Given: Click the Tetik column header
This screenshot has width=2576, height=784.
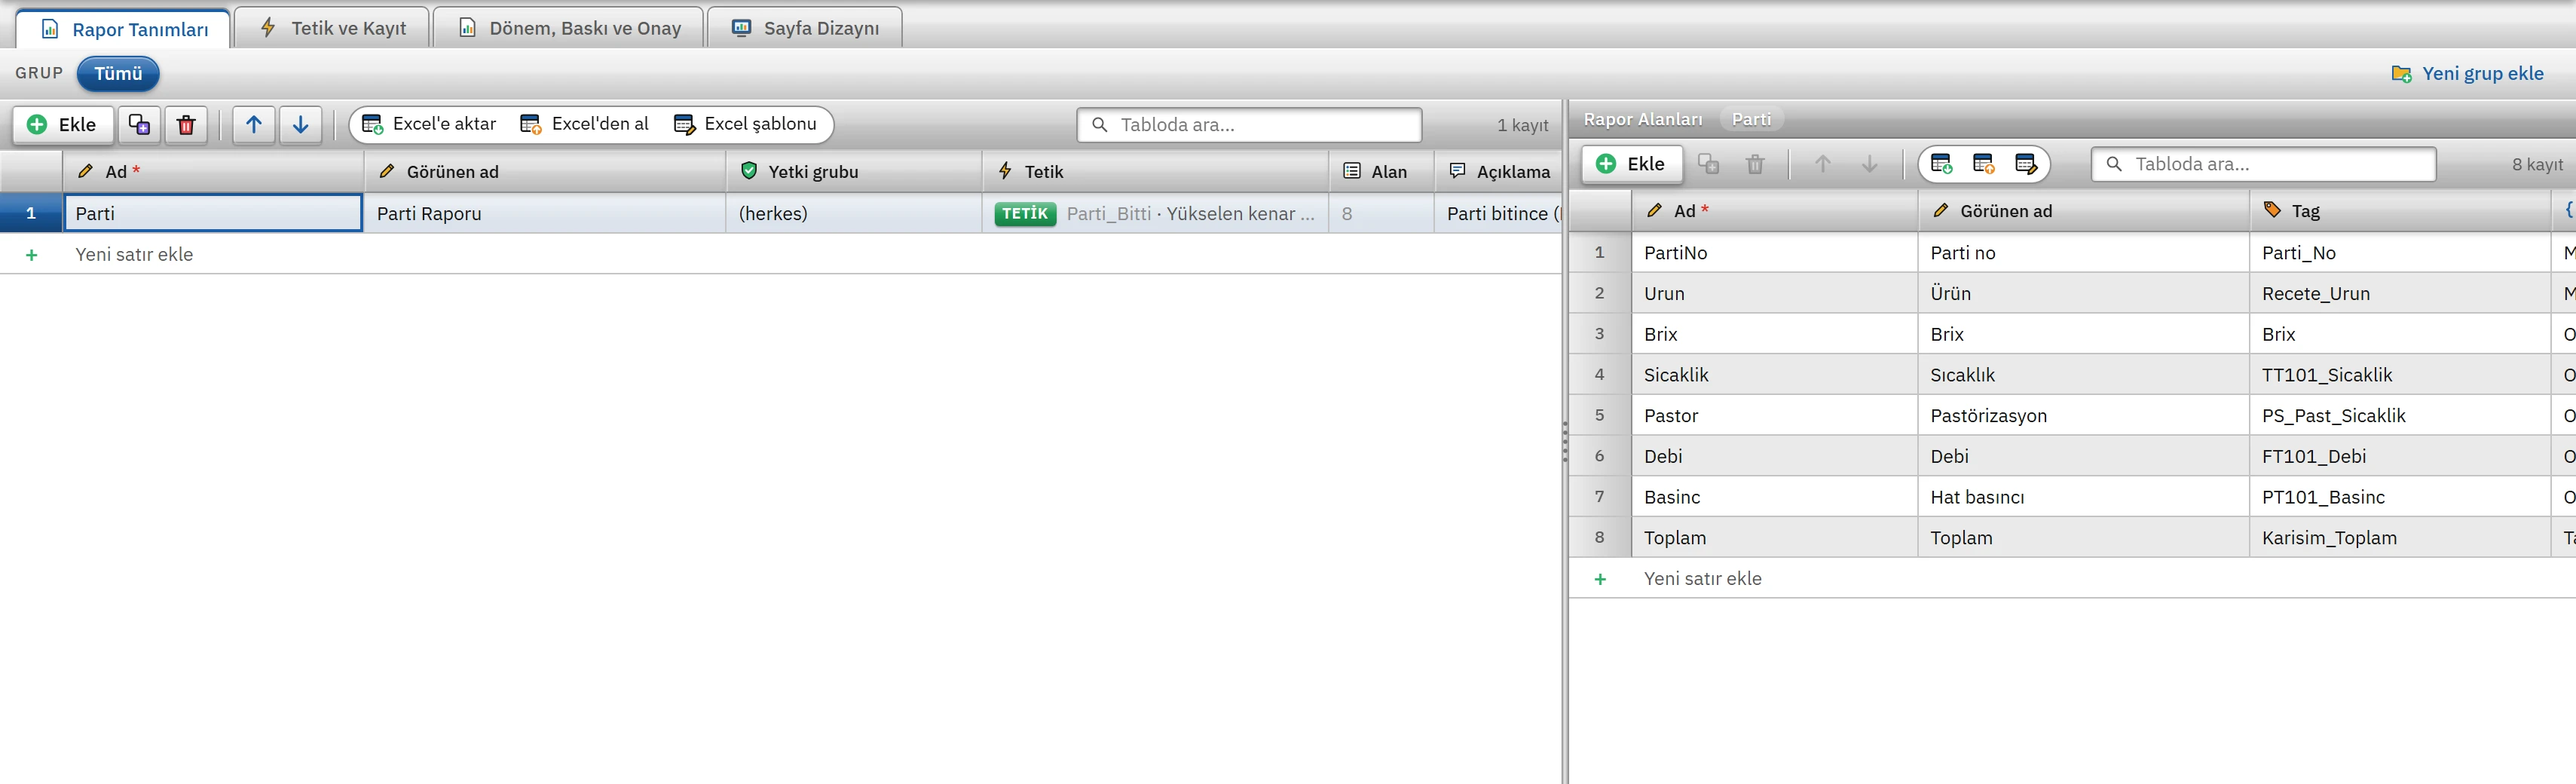Looking at the screenshot, I should pos(1155,172).
